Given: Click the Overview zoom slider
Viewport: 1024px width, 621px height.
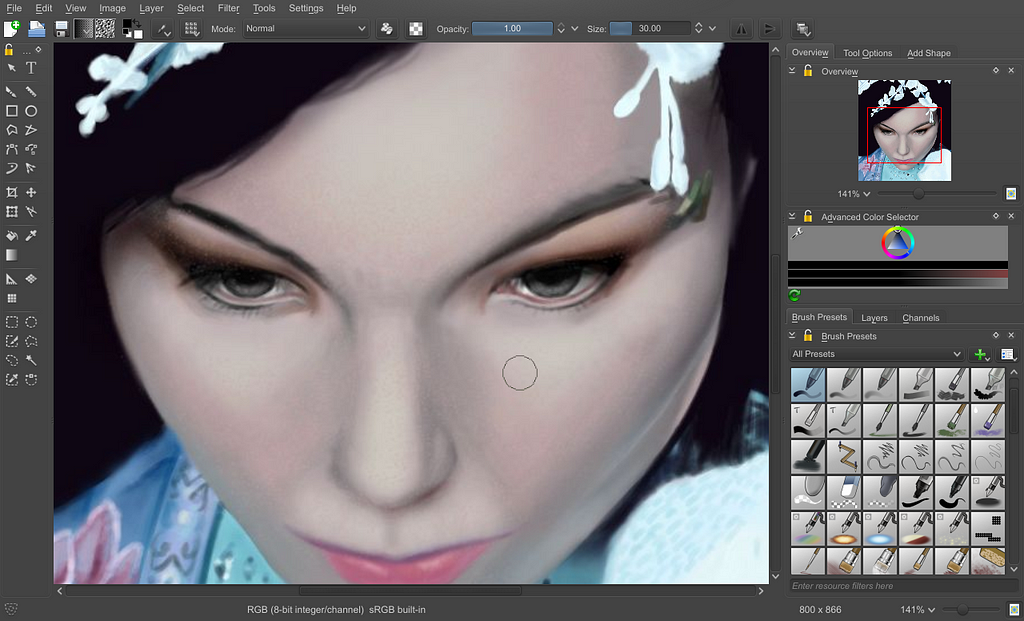Looking at the screenshot, I should (x=937, y=194).
